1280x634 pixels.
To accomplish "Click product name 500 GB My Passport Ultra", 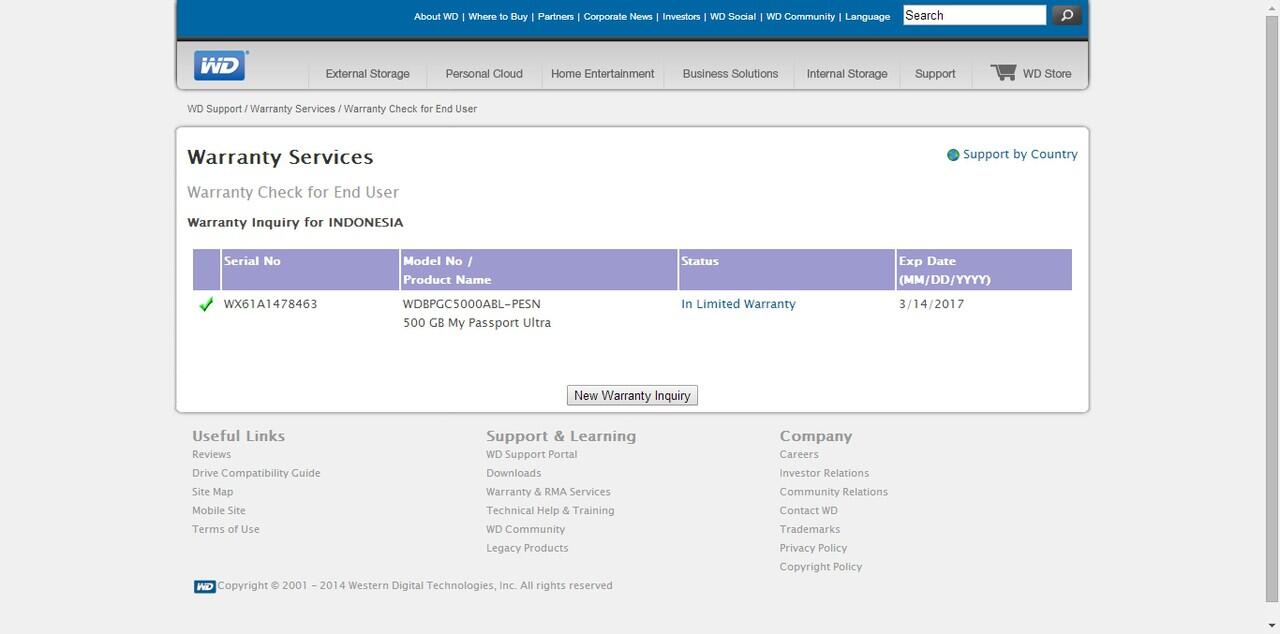I will pyautogui.click(x=477, y=323).
